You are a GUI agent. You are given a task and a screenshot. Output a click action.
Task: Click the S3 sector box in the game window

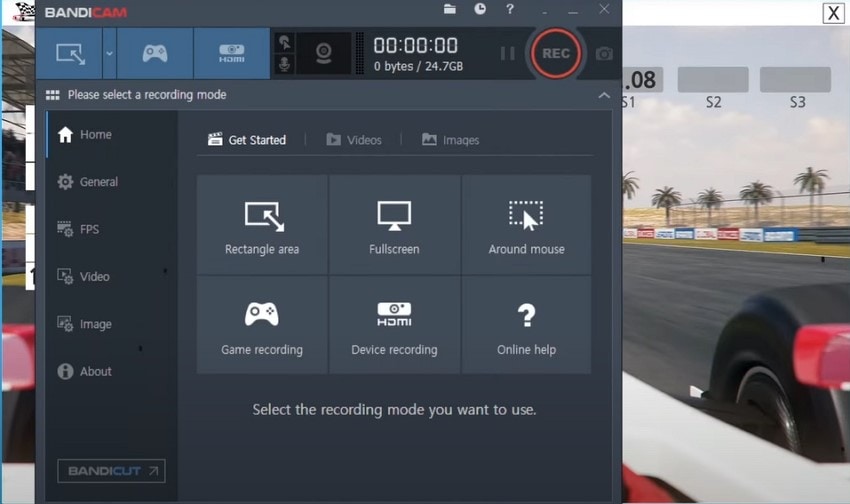pyautogui.click(x=795, y=80)
